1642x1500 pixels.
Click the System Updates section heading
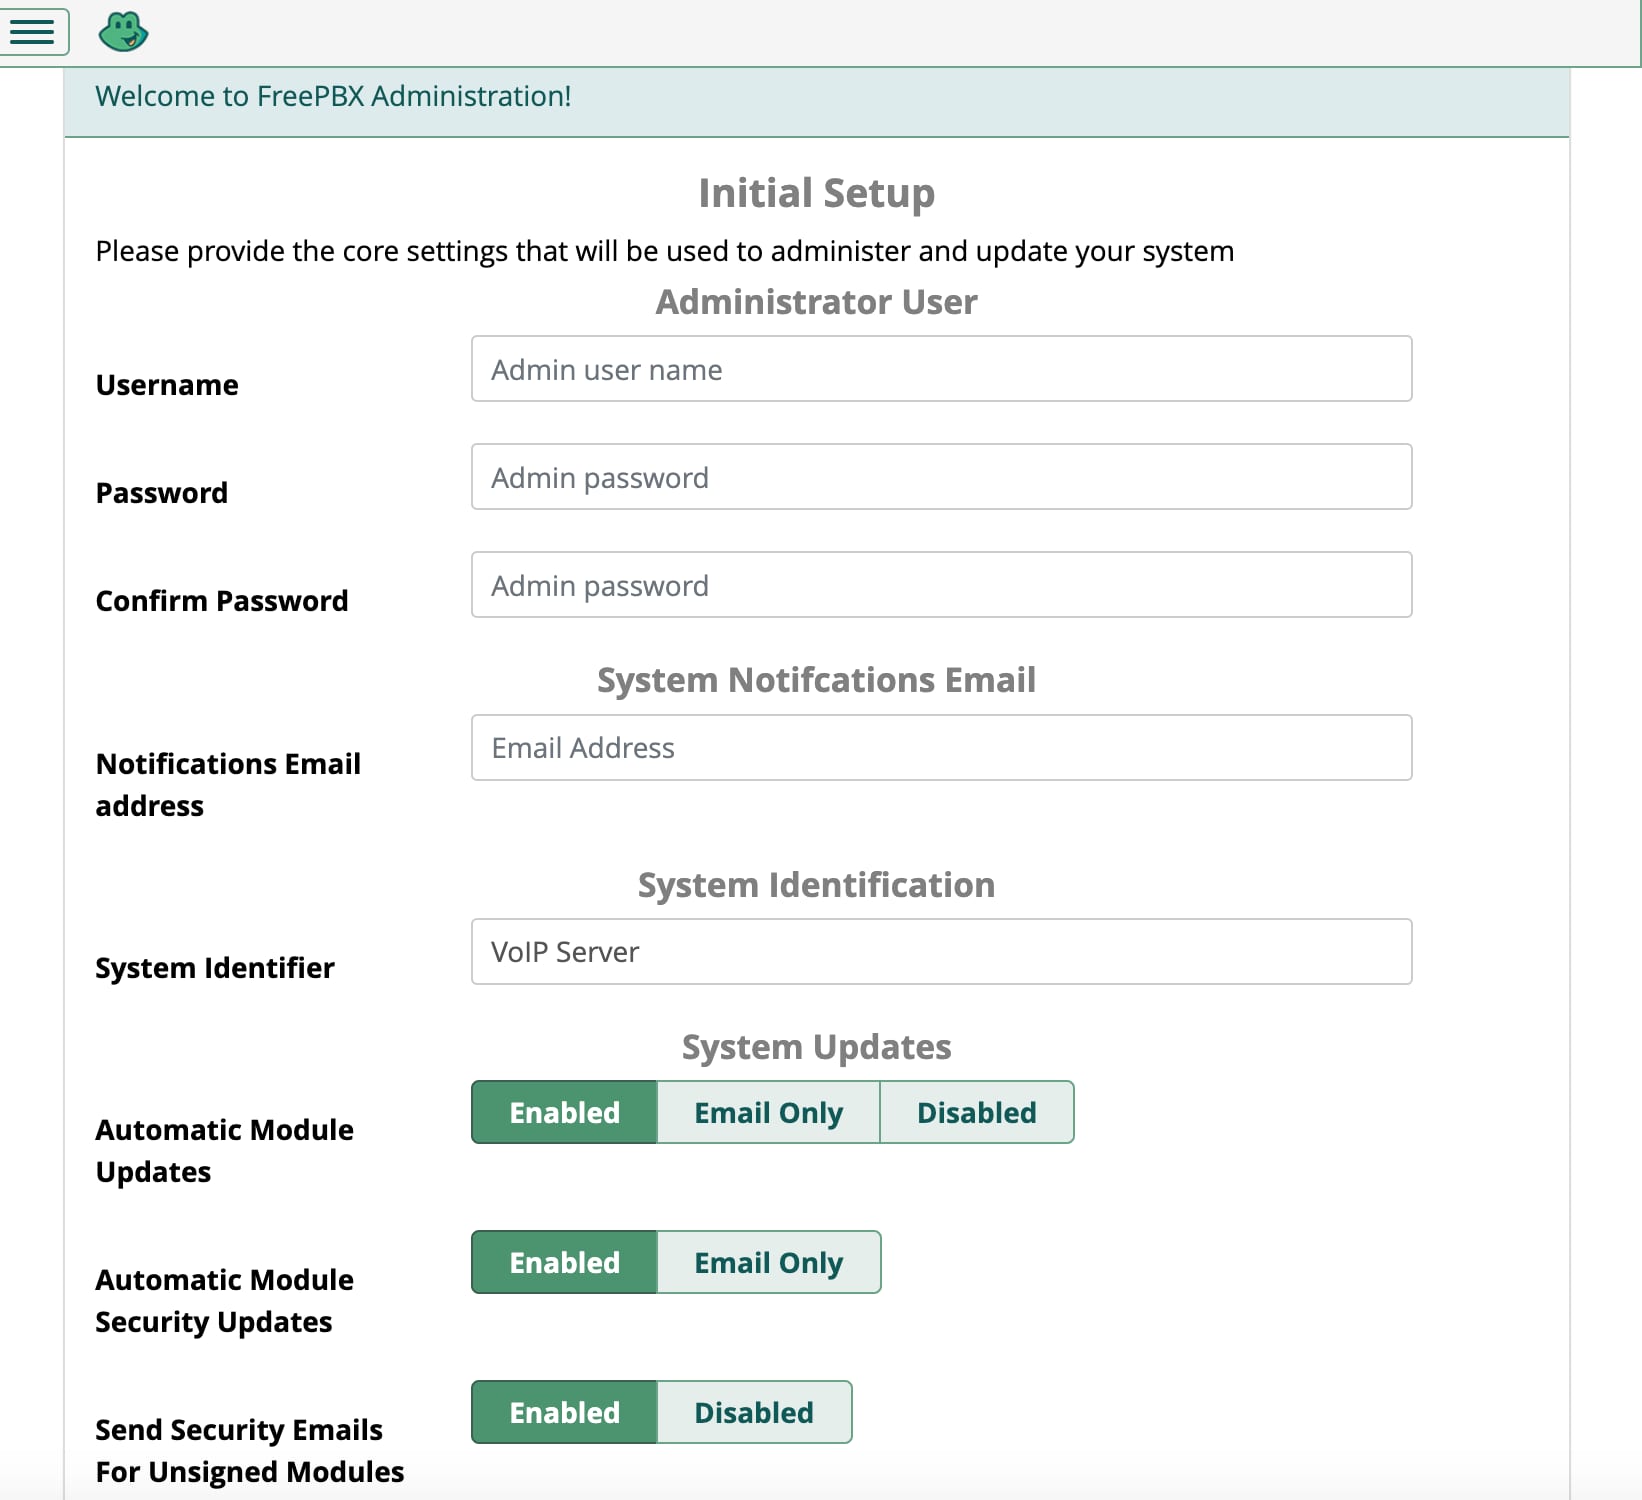point(817,1047)
